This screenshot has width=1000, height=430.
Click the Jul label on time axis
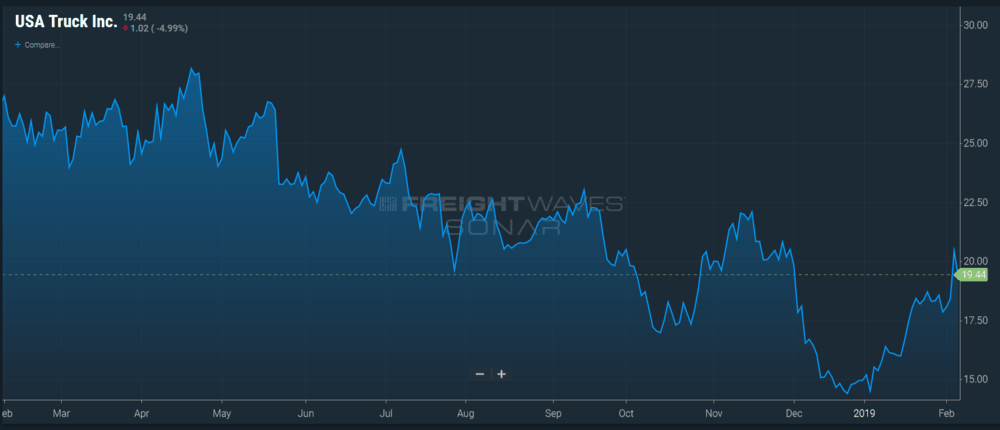coord(386,413)
